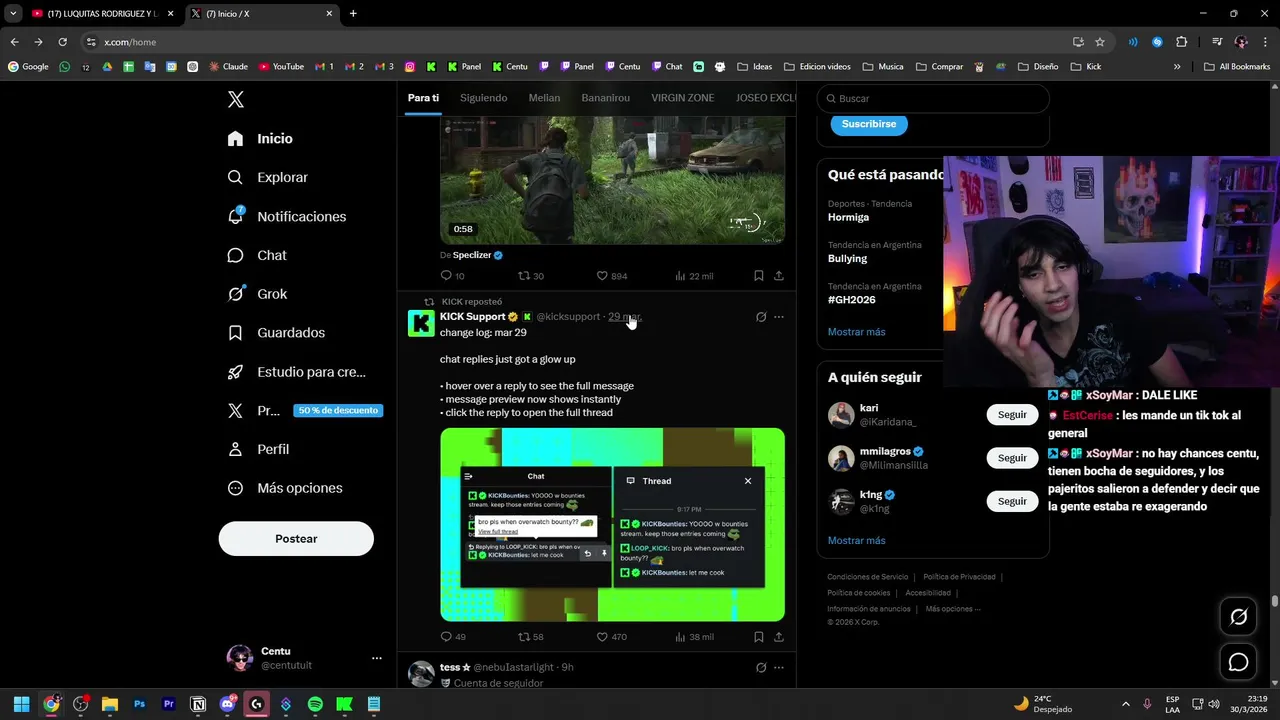Open the Edicion videos bookmark folder
This screenshot has height=720, width=1280.
coord(817,67)
